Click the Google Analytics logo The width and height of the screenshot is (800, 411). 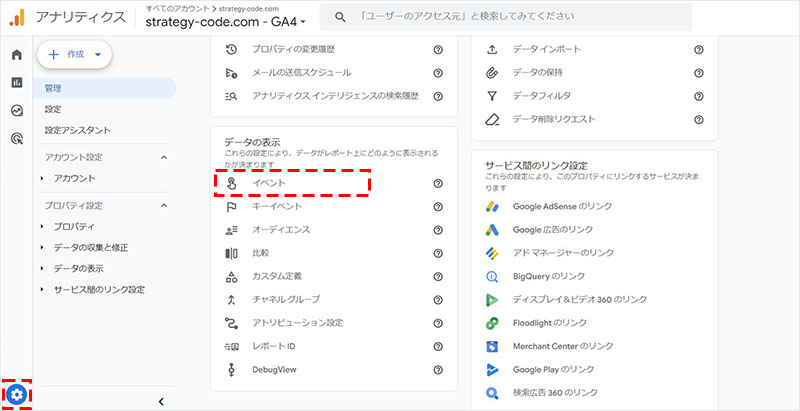[17, 17]
